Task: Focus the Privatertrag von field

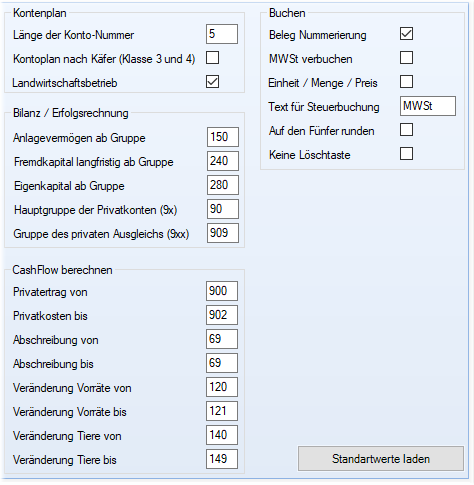Action: click(x=222, y=291)
